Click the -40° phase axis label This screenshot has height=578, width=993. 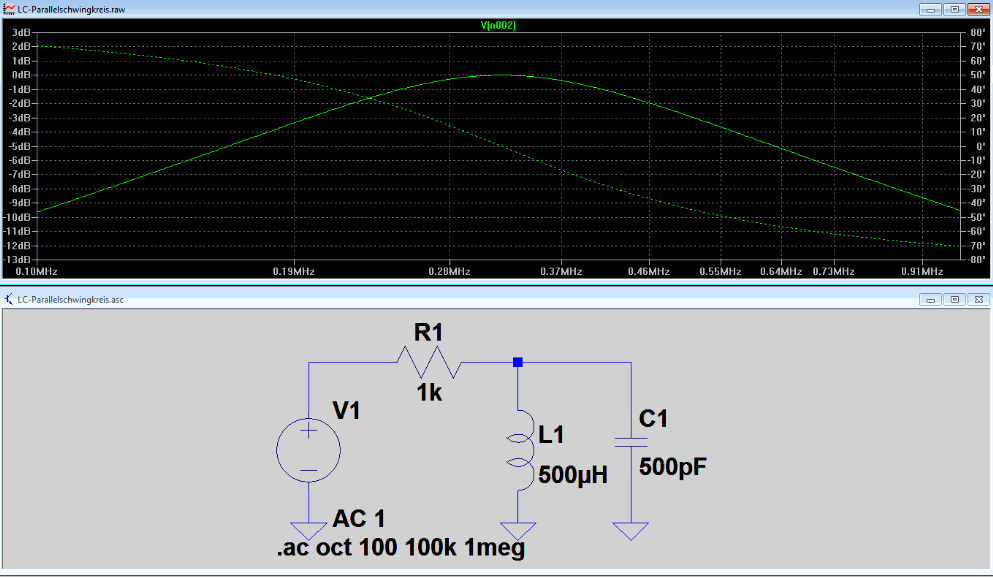[976, 203]
